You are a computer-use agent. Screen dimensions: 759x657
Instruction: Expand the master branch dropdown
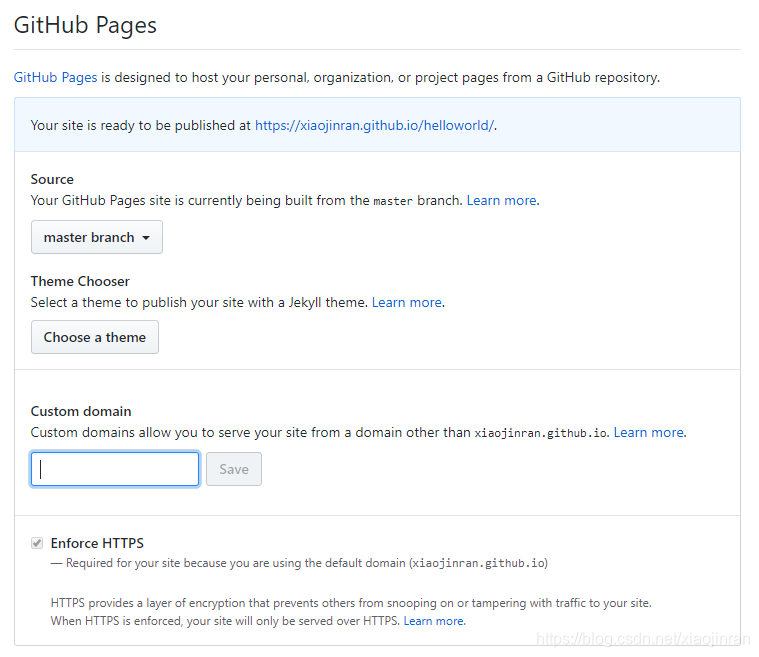coord(97,237)
